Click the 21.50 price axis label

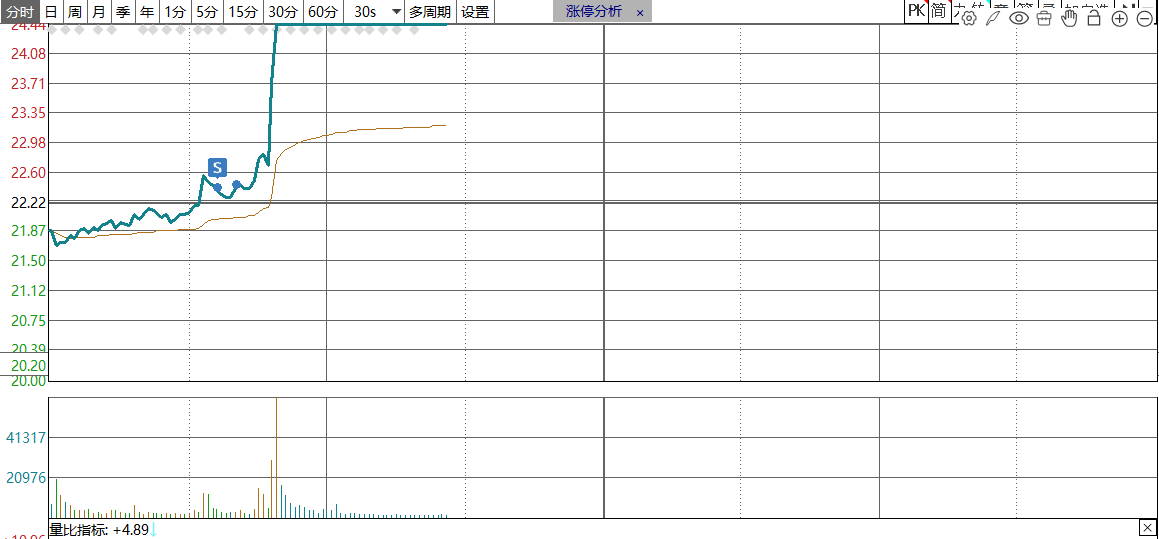tap(28, 260)
